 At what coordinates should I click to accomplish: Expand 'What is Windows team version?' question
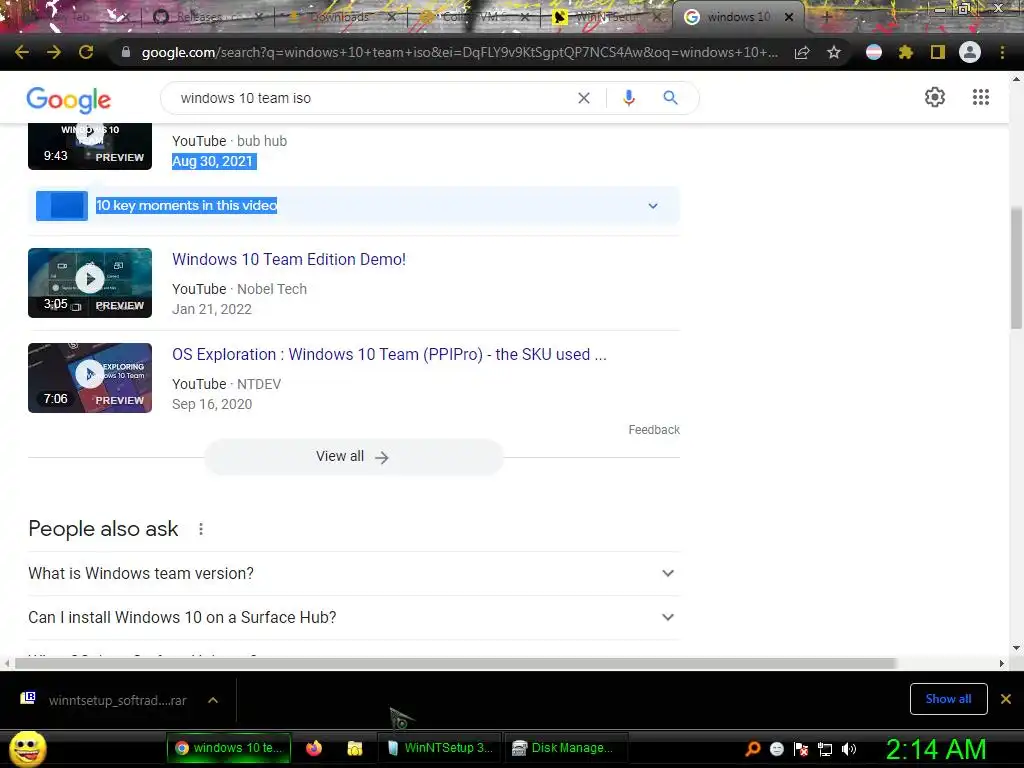354,573
